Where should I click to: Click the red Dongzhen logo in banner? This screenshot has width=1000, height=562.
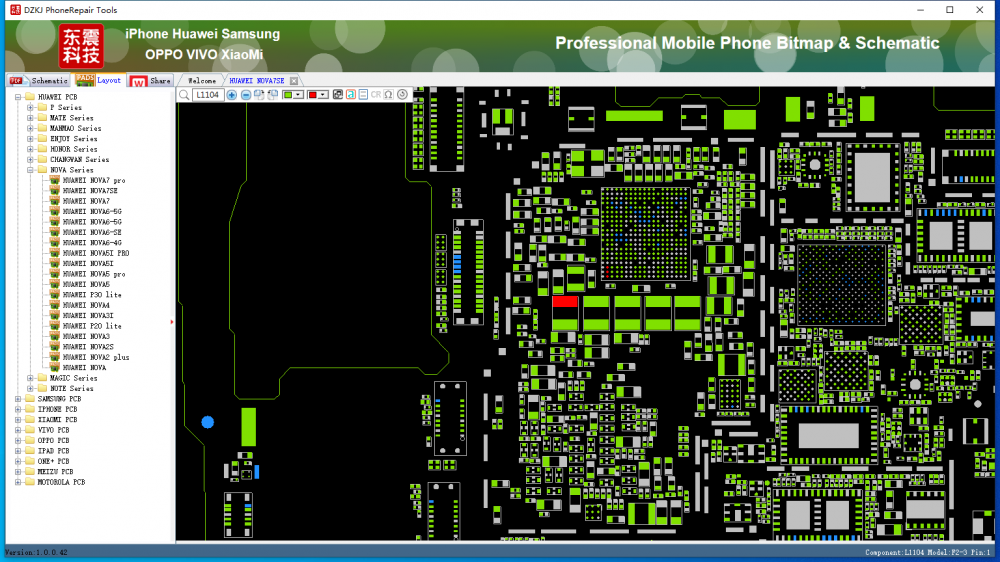click(81, 46)
